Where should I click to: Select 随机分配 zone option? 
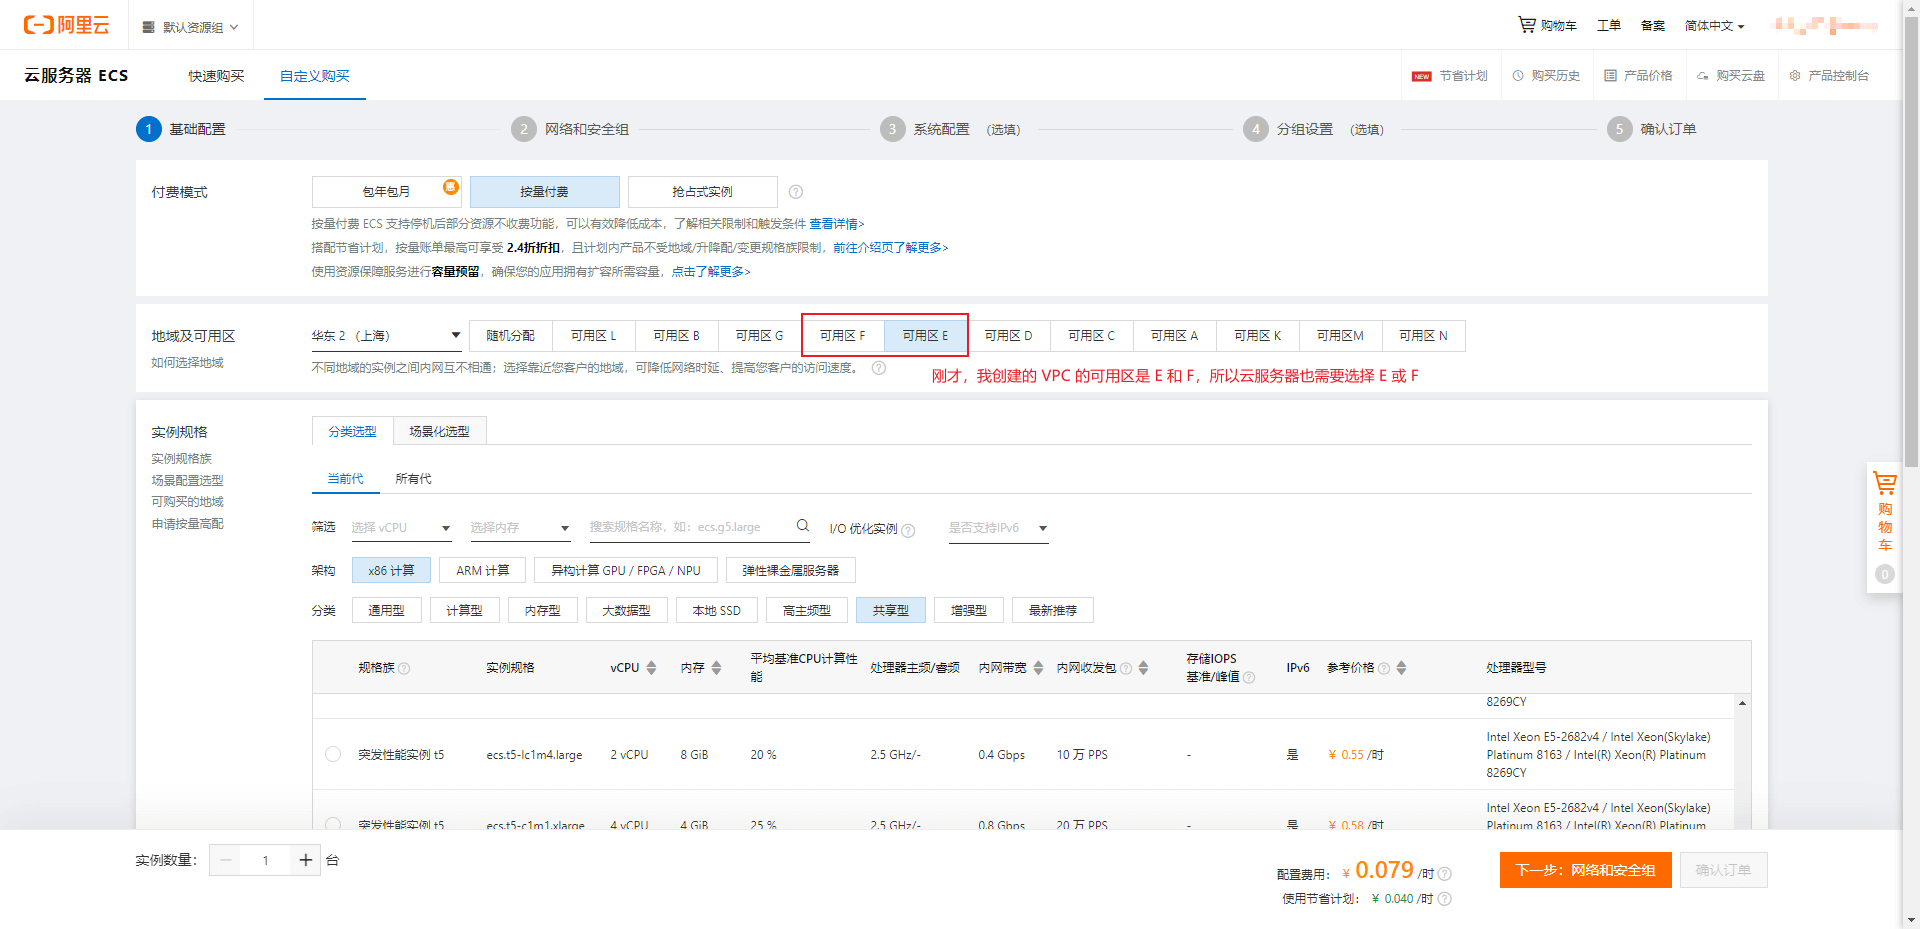(x=510, y=336)
